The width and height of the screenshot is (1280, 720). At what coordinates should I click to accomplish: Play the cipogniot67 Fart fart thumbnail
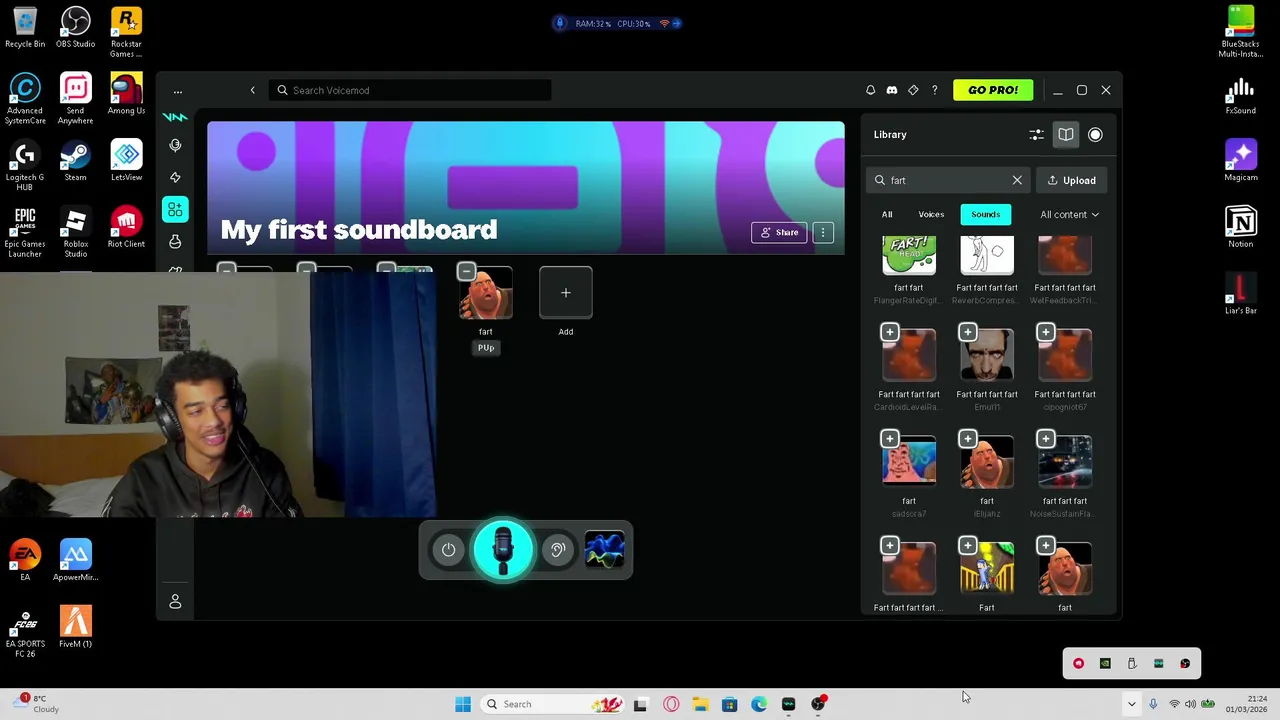pos(1065,354)
